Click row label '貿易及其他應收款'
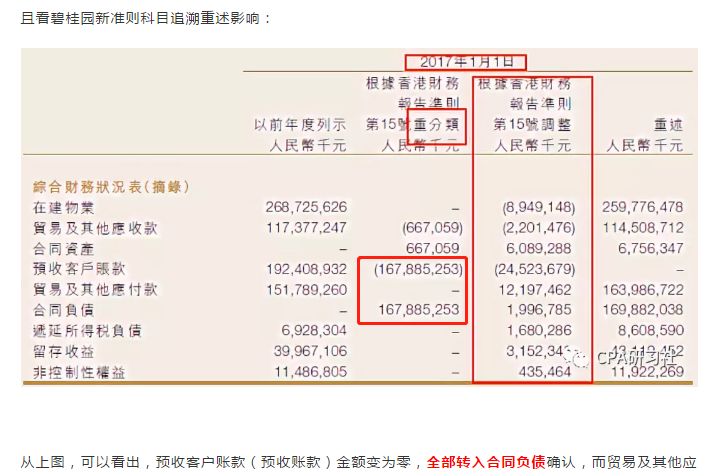Image resolution: width=722 pixels, height=476 pixels. click(x=95, y=228)
